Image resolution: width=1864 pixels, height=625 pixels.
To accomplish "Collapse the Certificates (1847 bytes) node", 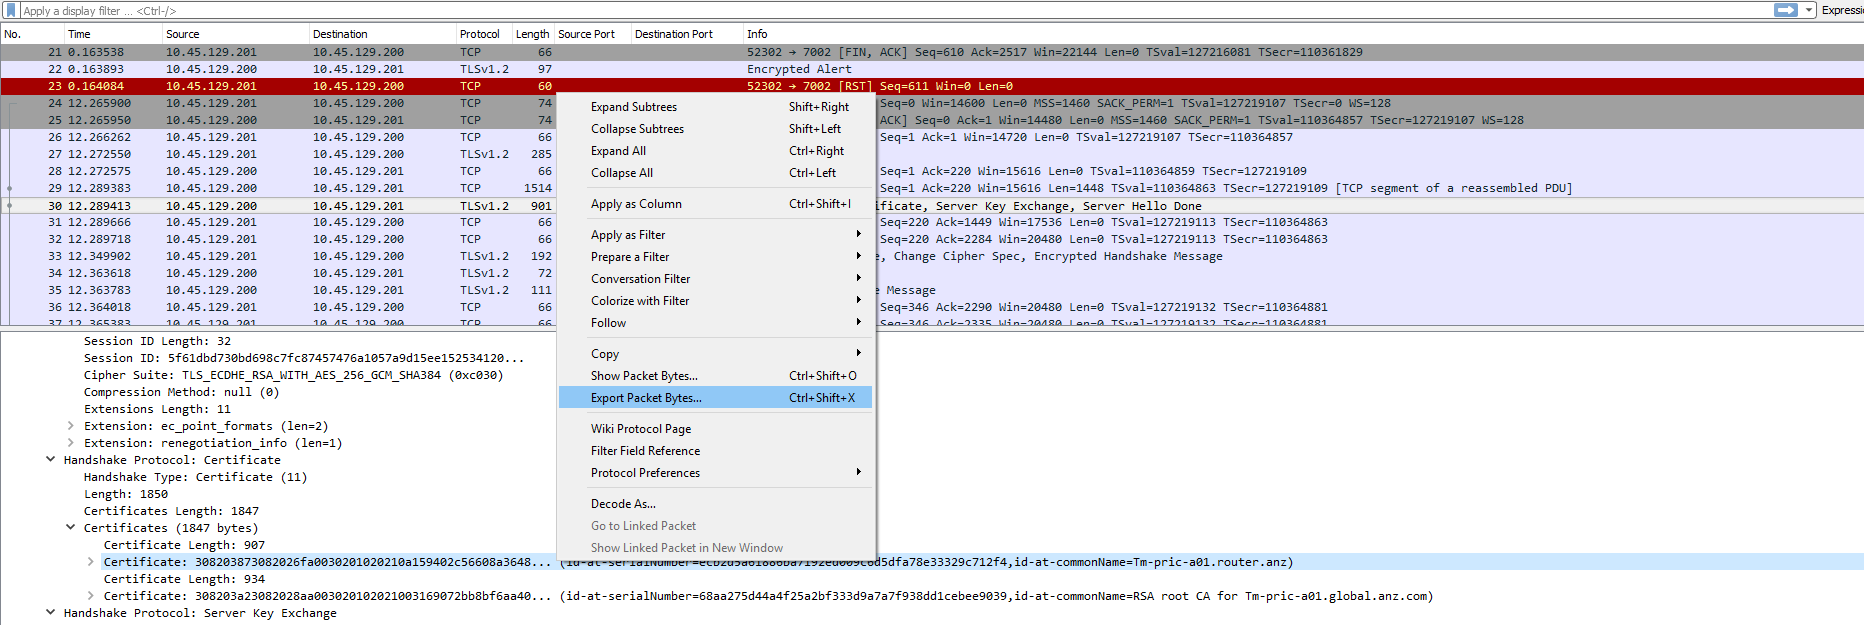I will (71, 528).
